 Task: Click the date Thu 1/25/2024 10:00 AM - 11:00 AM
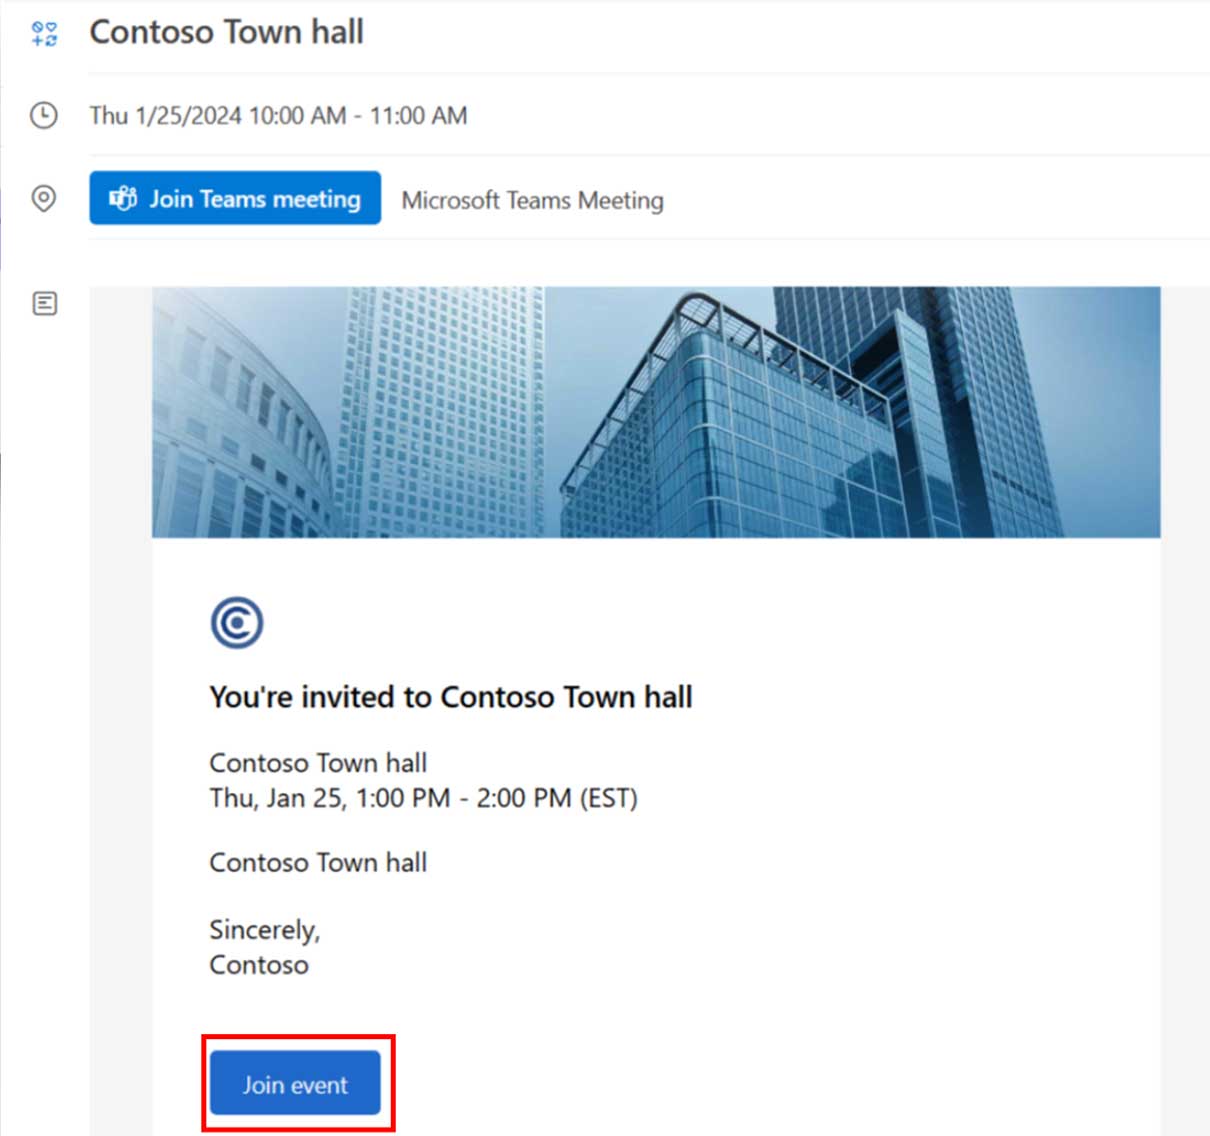coord(278,116)
